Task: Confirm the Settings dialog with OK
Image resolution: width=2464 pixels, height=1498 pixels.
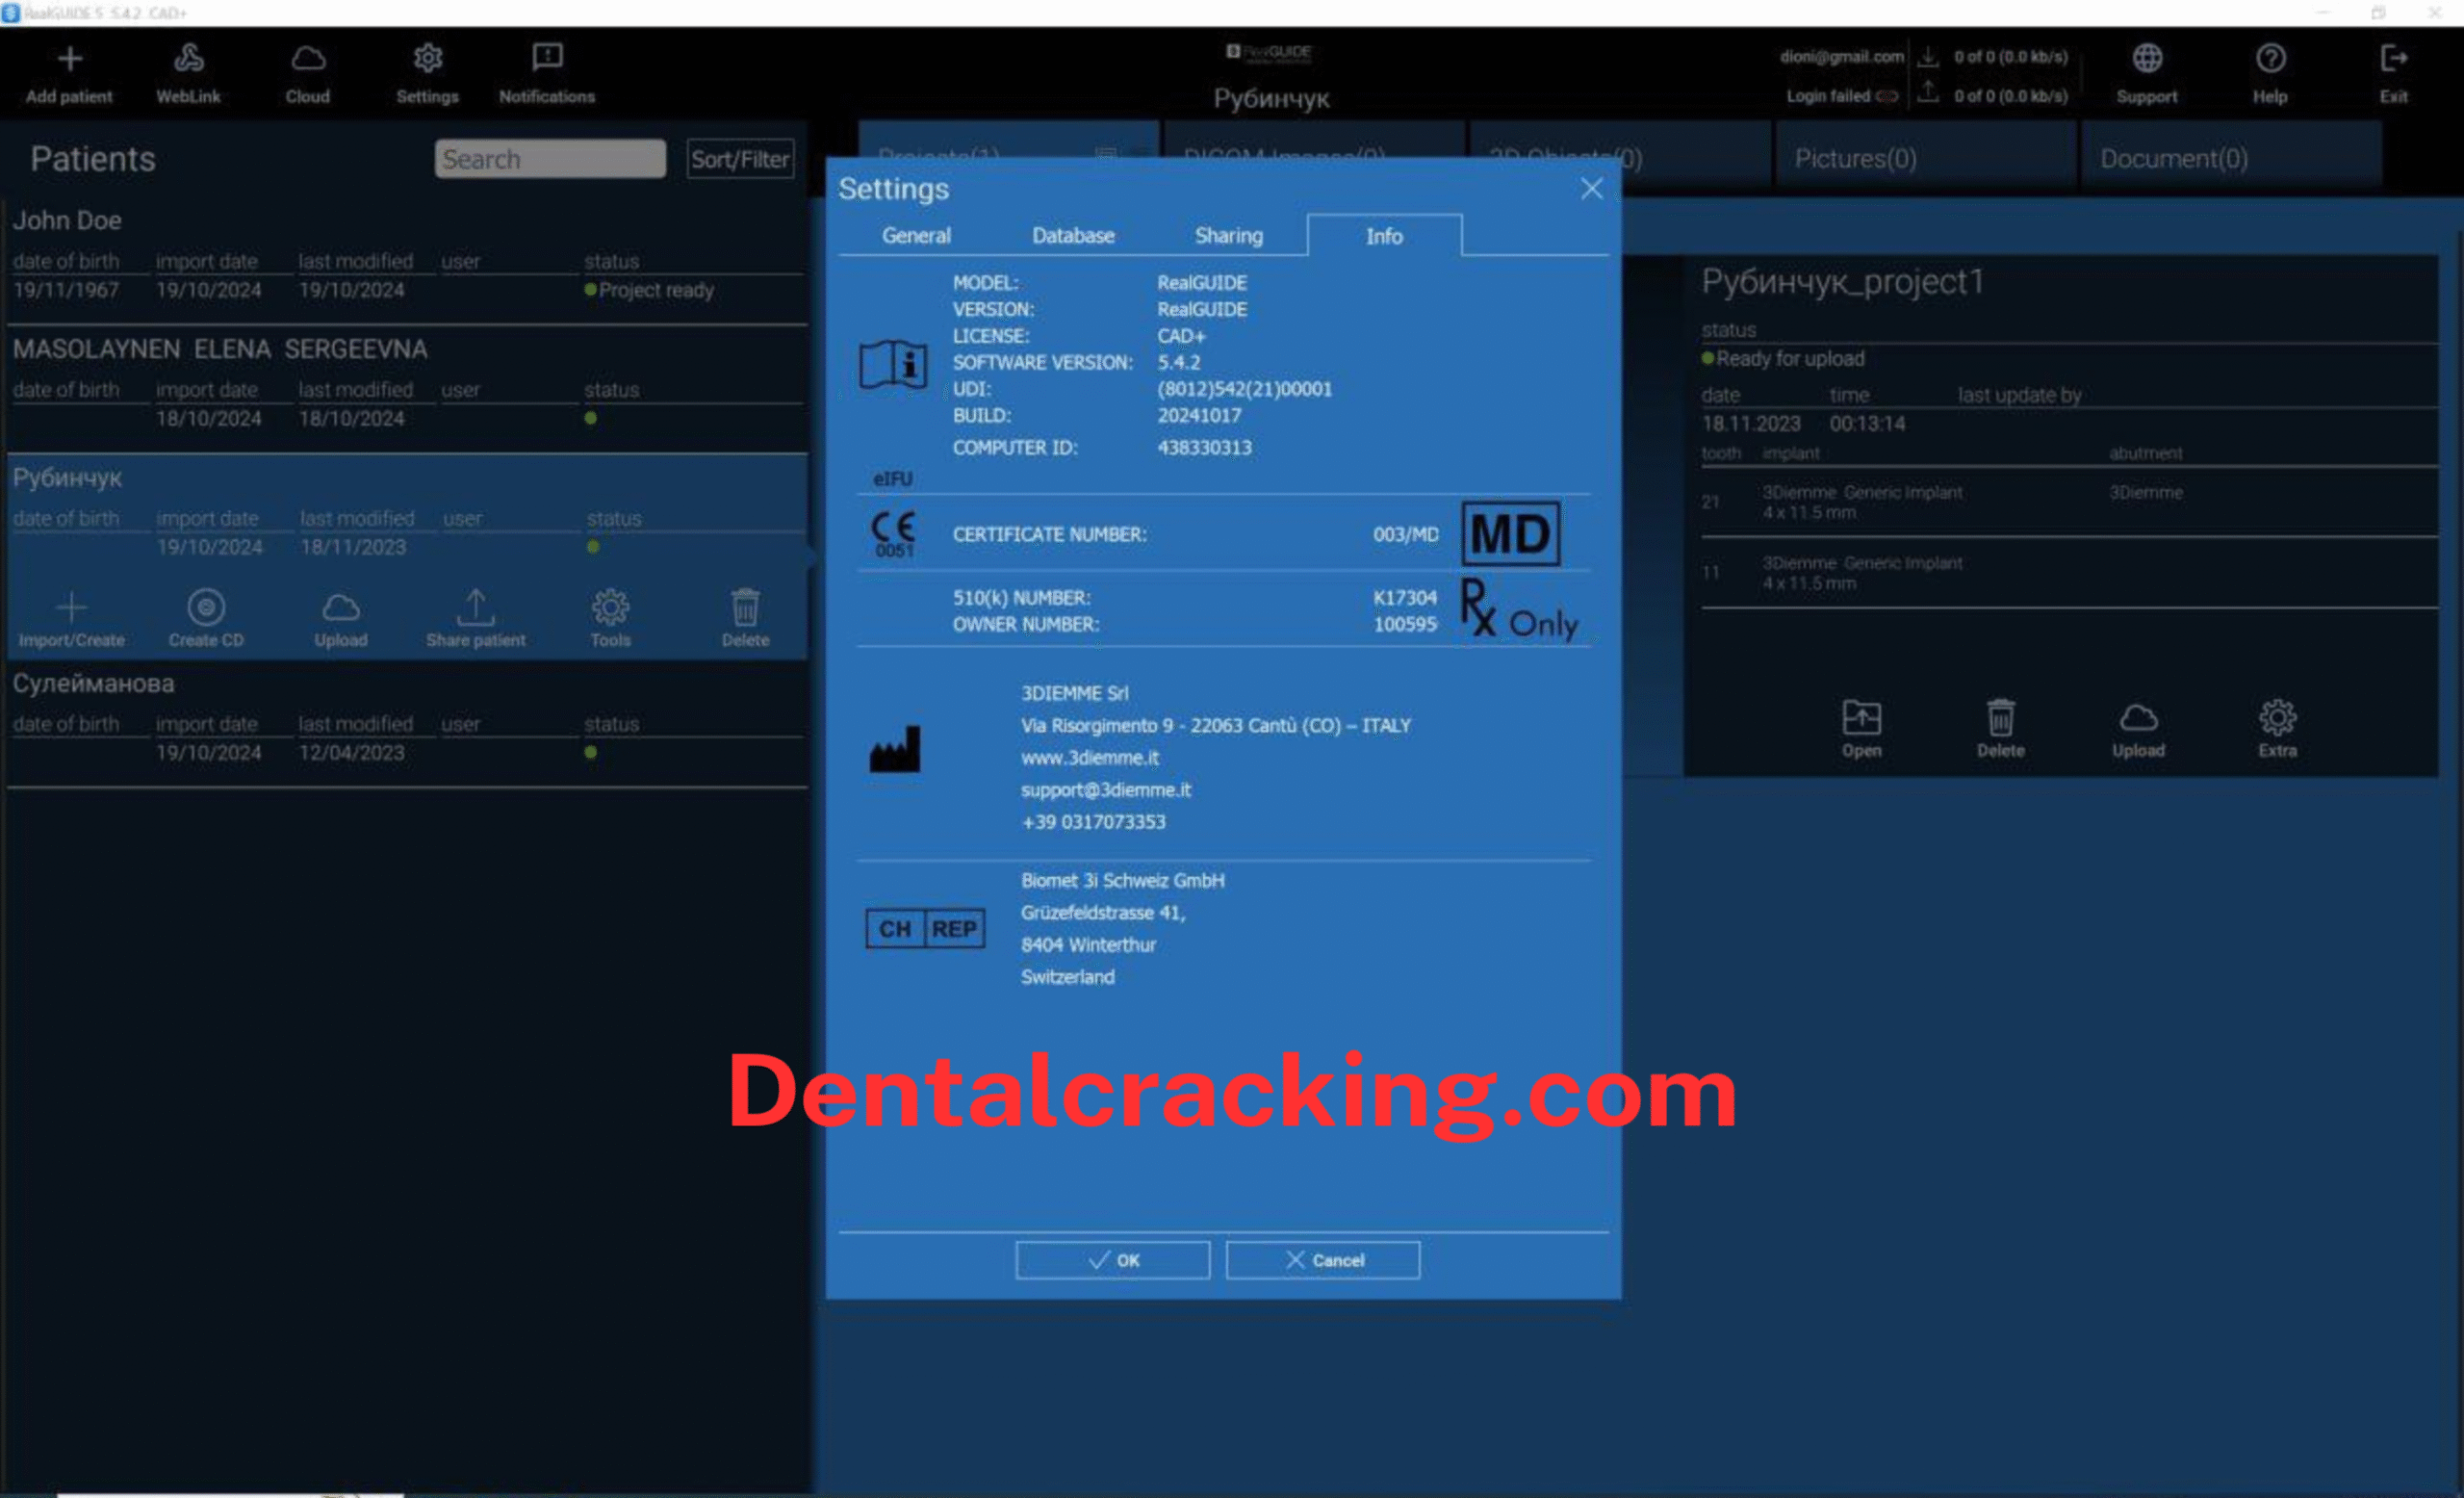Action: [x=1113, y=1260]
